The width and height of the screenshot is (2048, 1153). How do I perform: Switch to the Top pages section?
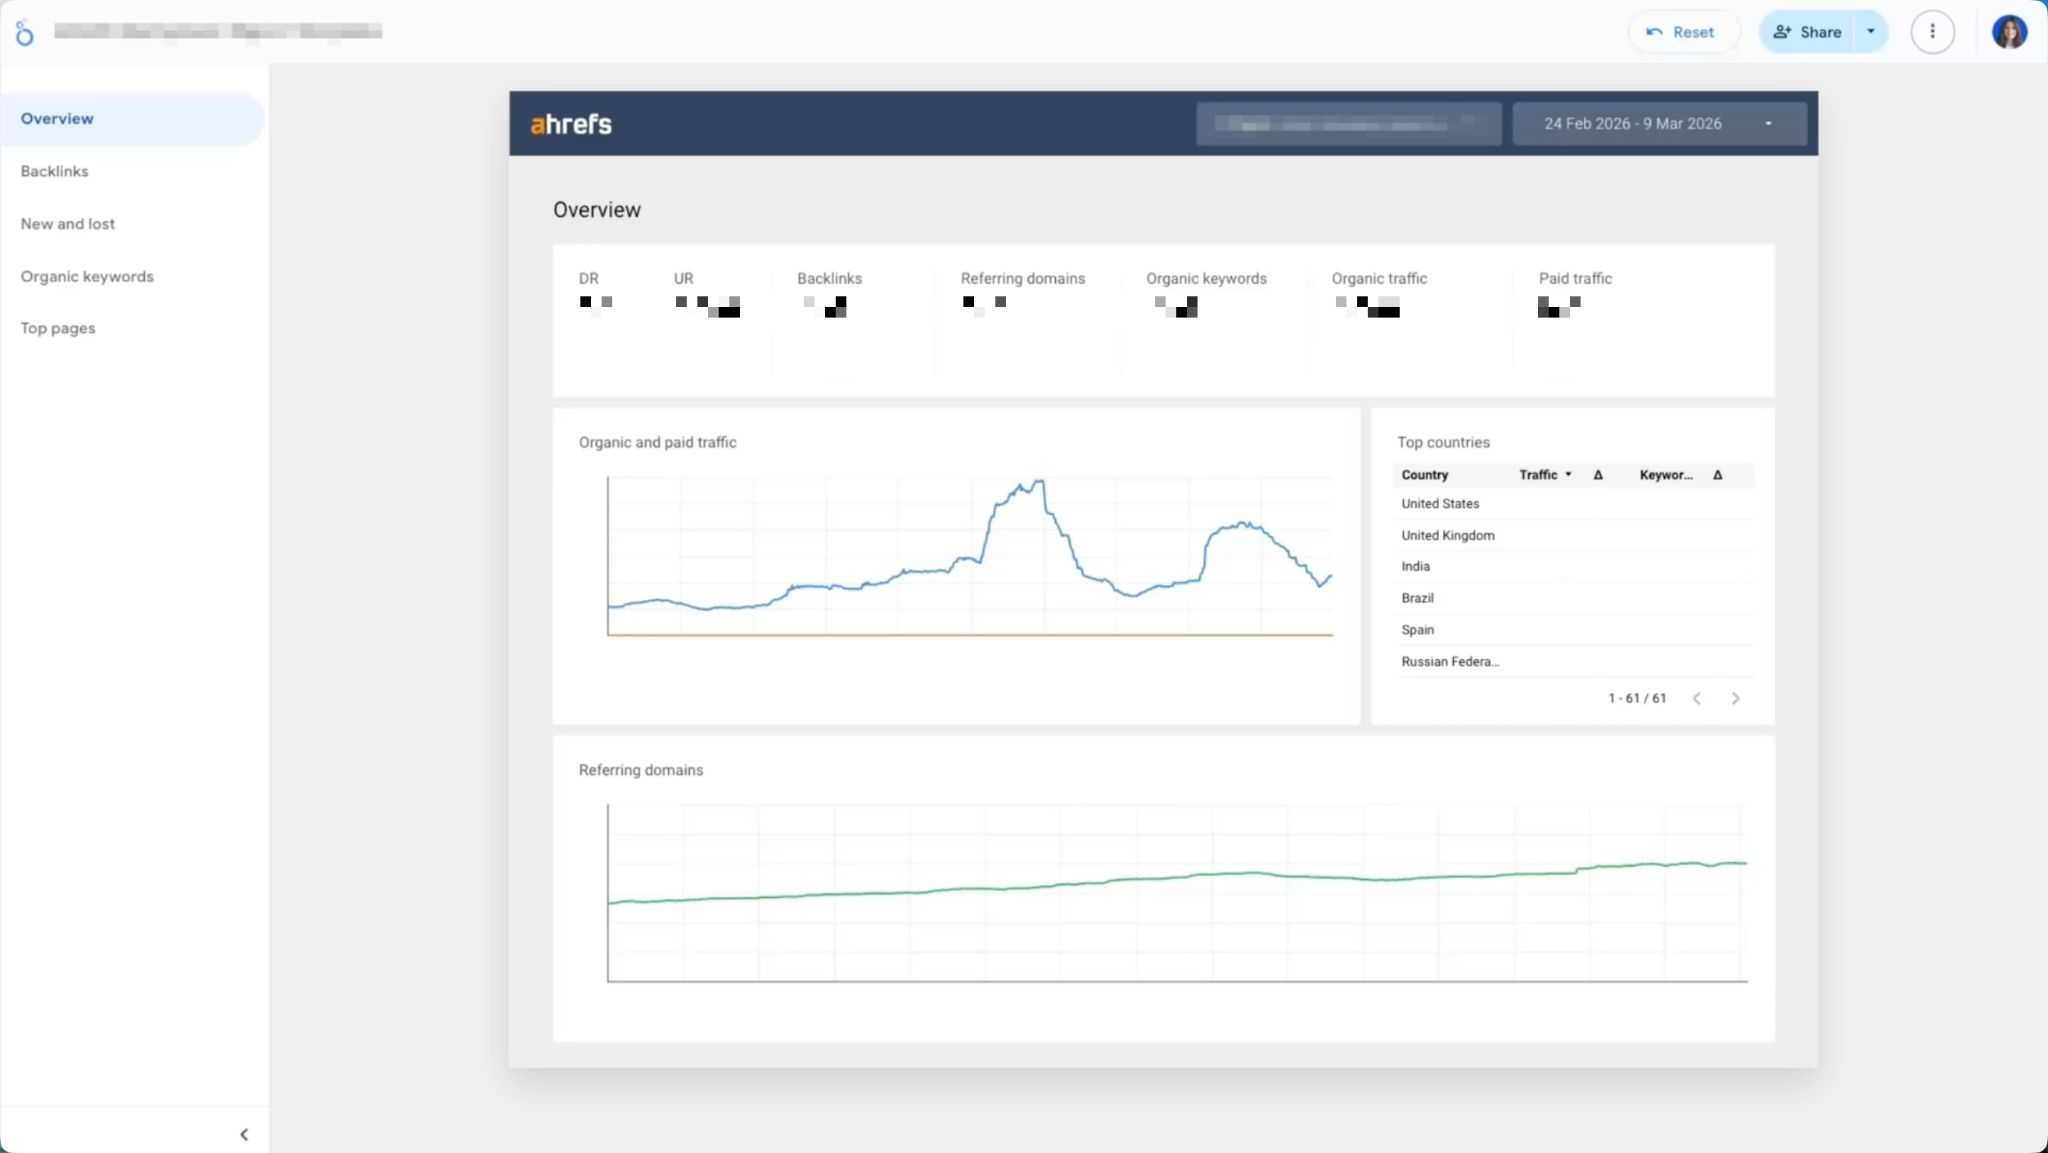(57, 327)
